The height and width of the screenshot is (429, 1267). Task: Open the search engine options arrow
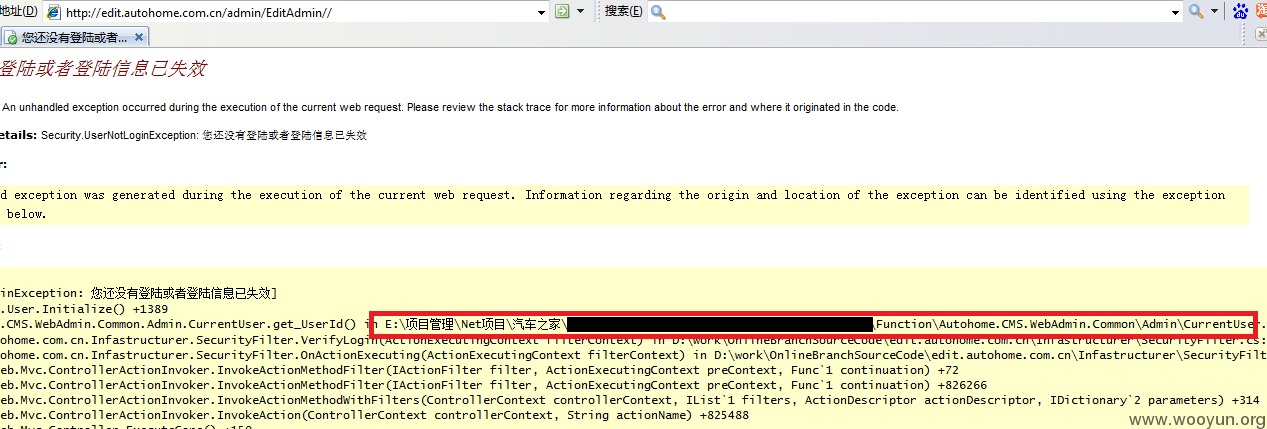pyautogui.click(x=1214, y=12)
